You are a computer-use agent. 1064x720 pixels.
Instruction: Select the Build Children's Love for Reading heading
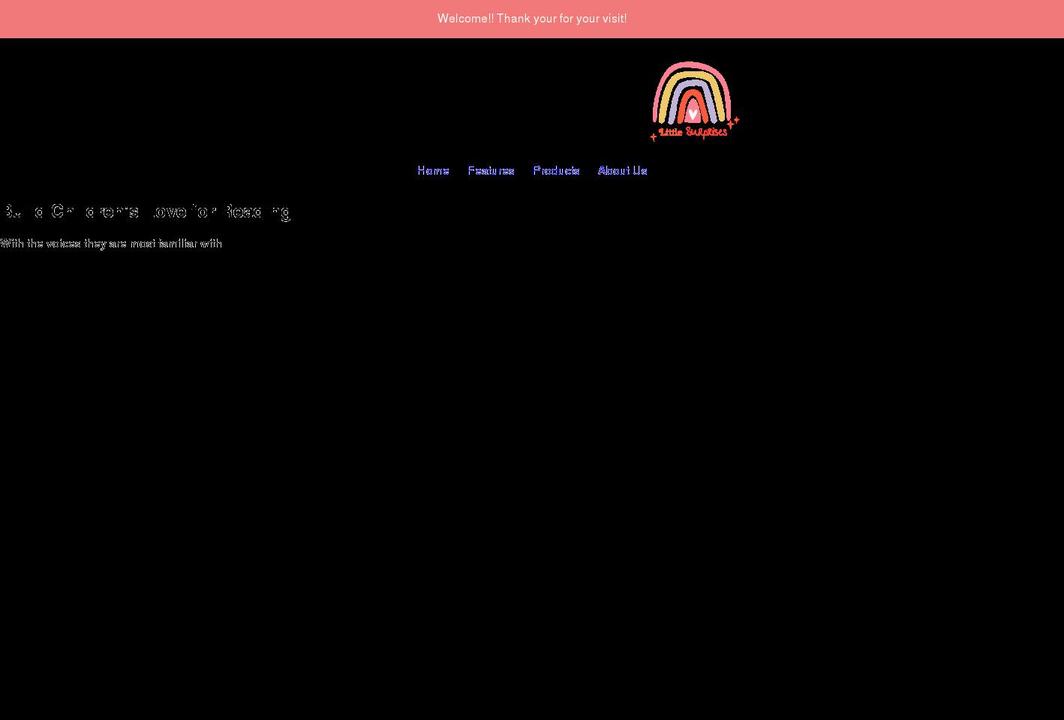point(145,212)
